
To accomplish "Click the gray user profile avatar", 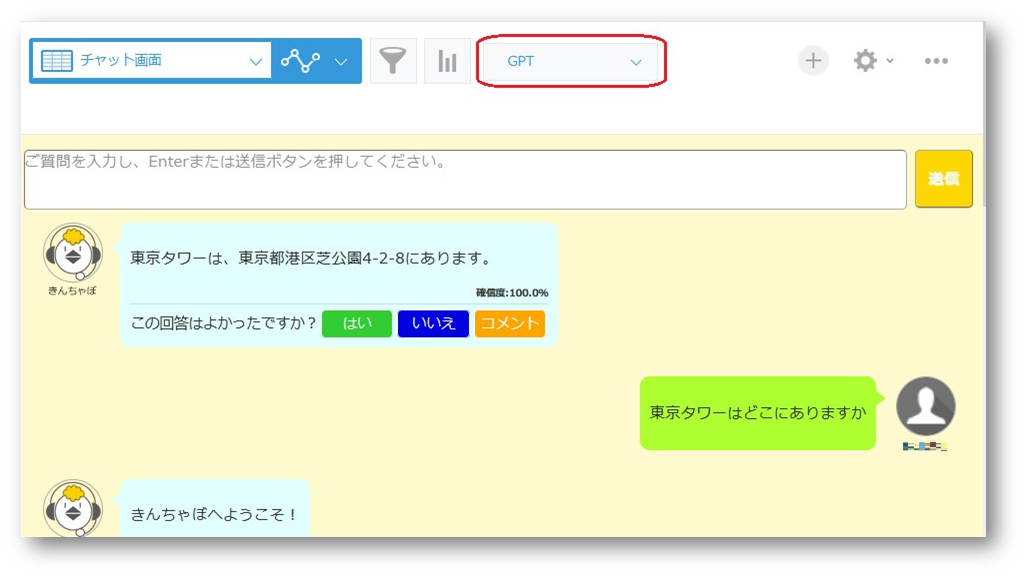I will tap(925, 406).
